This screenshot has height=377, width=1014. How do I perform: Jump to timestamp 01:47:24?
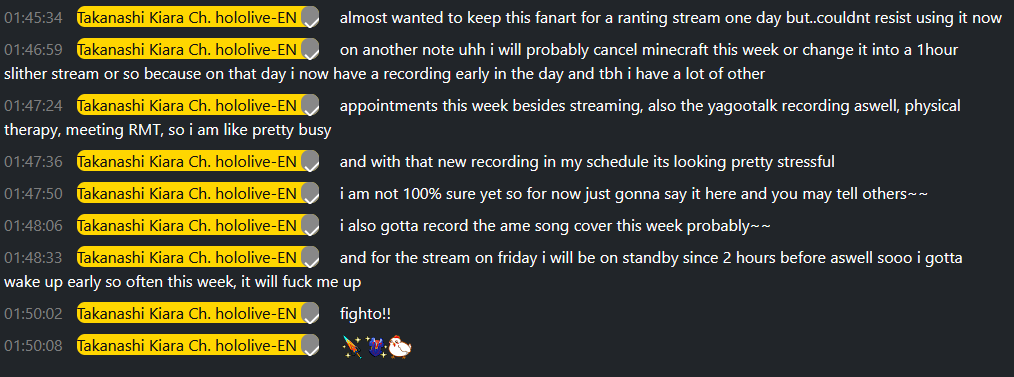click(34, 106)
